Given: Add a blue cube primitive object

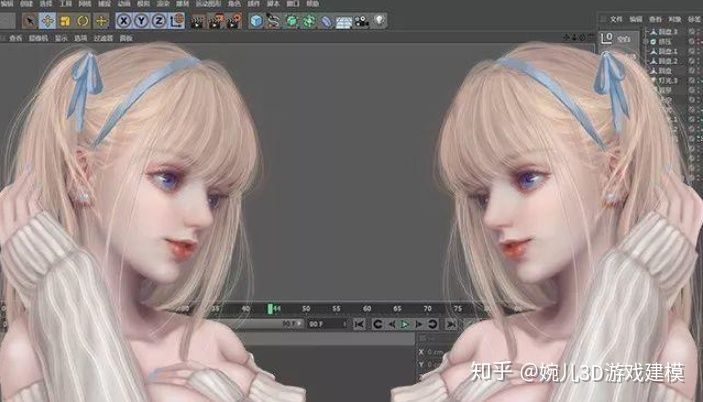Looking at the screenshot, I should tap(256, 21).
